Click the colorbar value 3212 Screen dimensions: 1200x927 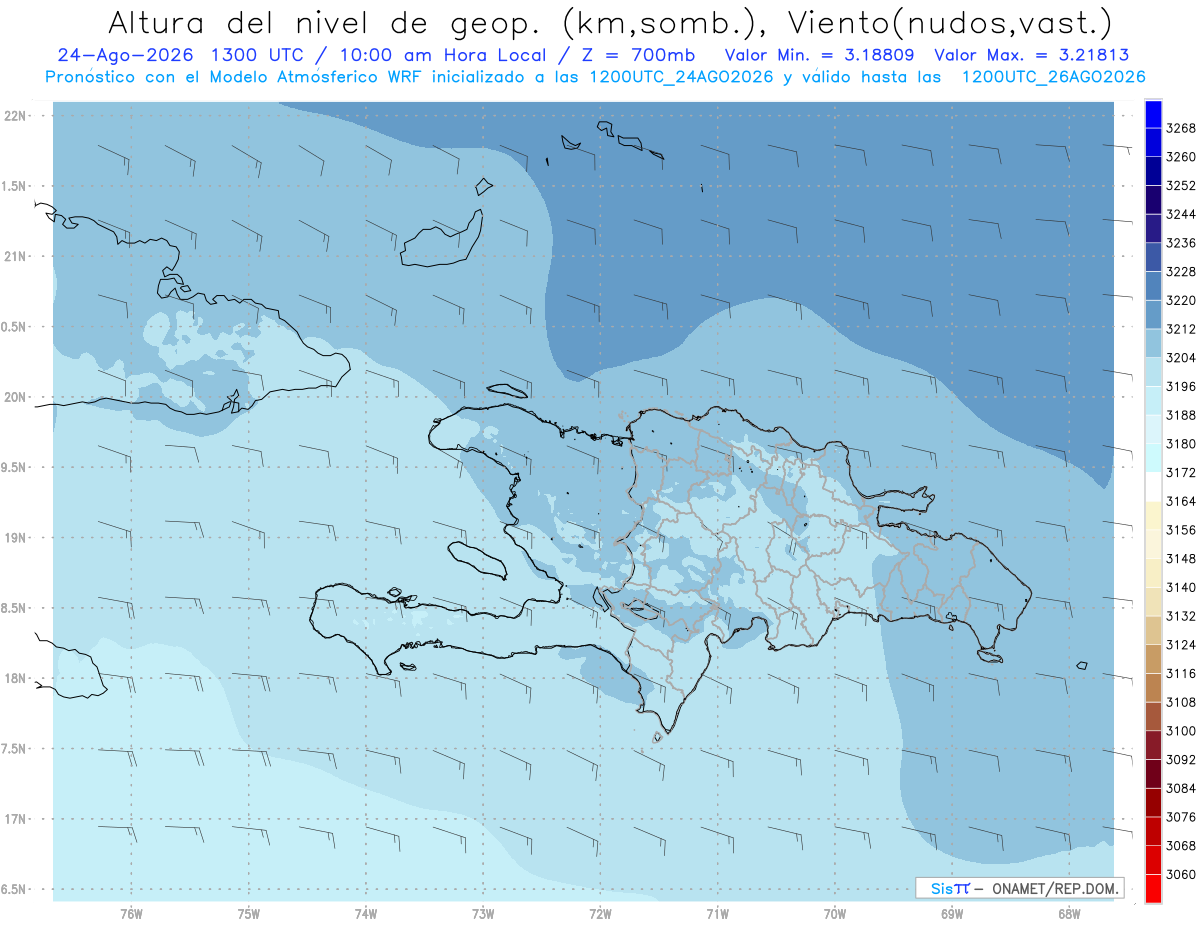1181,329
